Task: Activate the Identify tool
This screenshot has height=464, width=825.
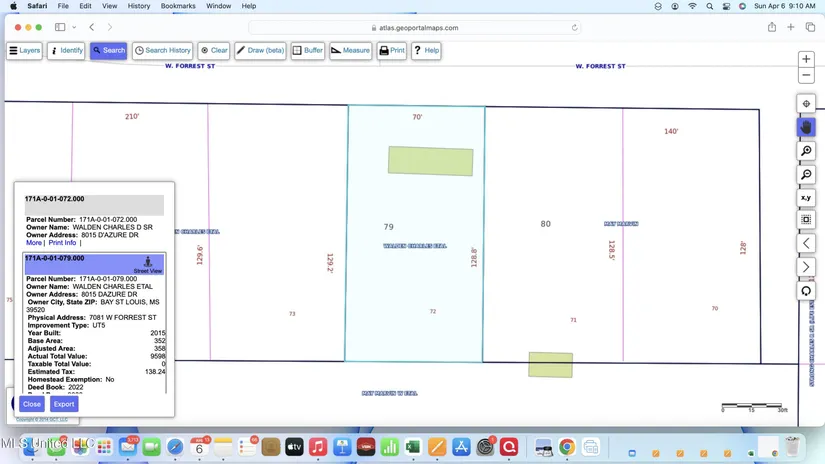Action: 66,50
